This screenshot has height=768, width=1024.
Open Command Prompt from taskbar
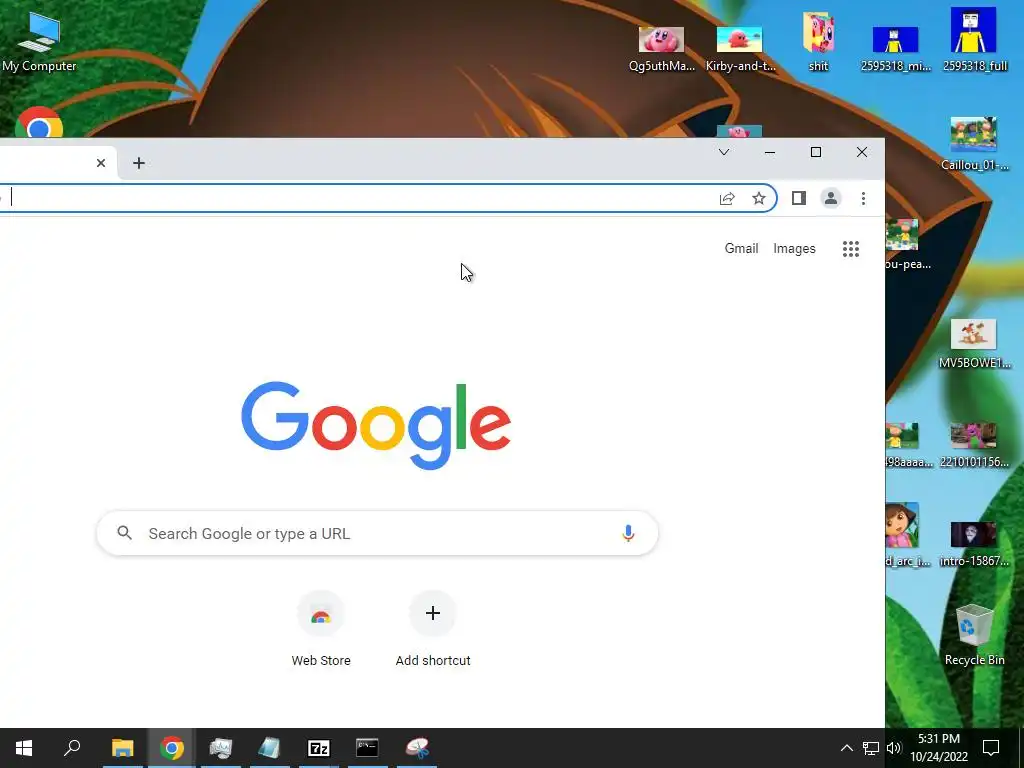tap(367, 748)
